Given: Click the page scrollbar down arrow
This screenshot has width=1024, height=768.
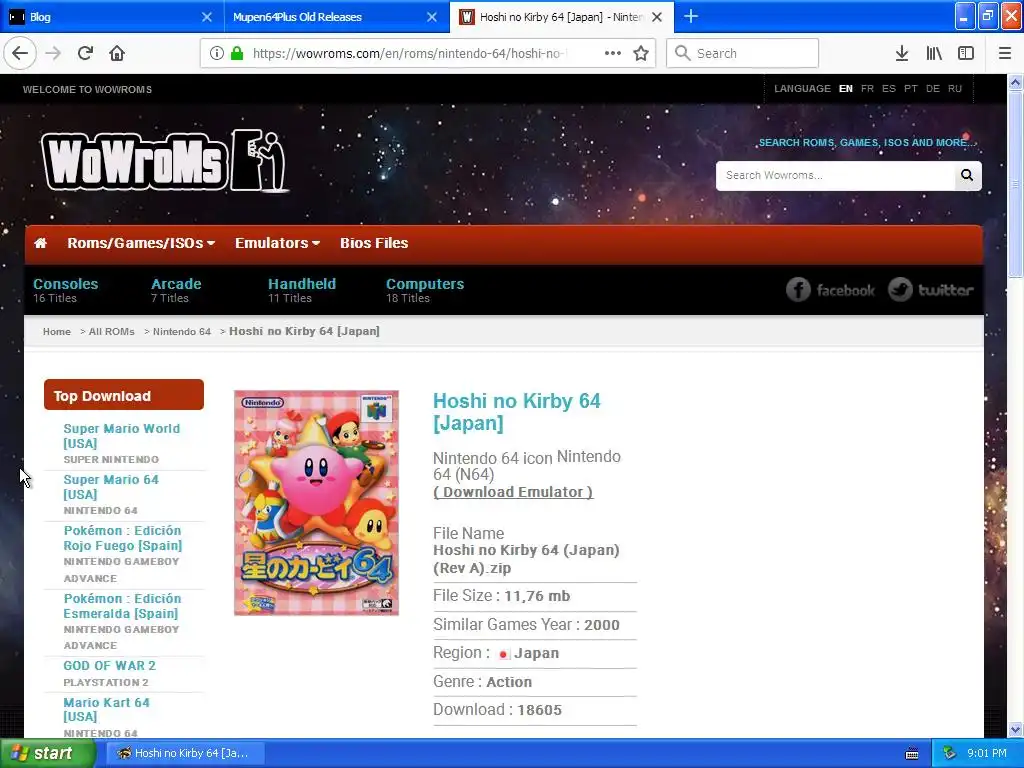Looking at the screenshot, I should (x=1015, y=729).
